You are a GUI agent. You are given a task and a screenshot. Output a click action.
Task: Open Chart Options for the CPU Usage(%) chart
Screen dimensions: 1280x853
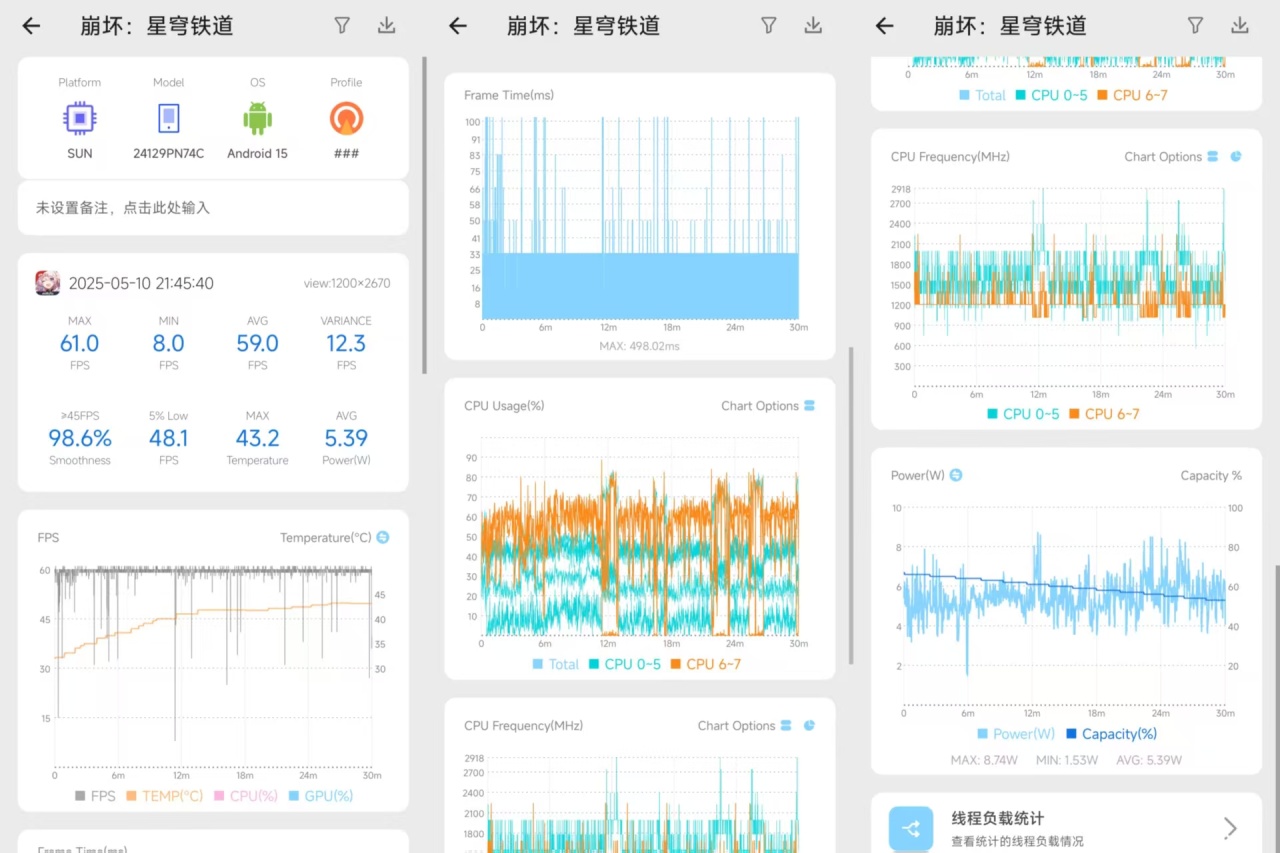[768, 406]
